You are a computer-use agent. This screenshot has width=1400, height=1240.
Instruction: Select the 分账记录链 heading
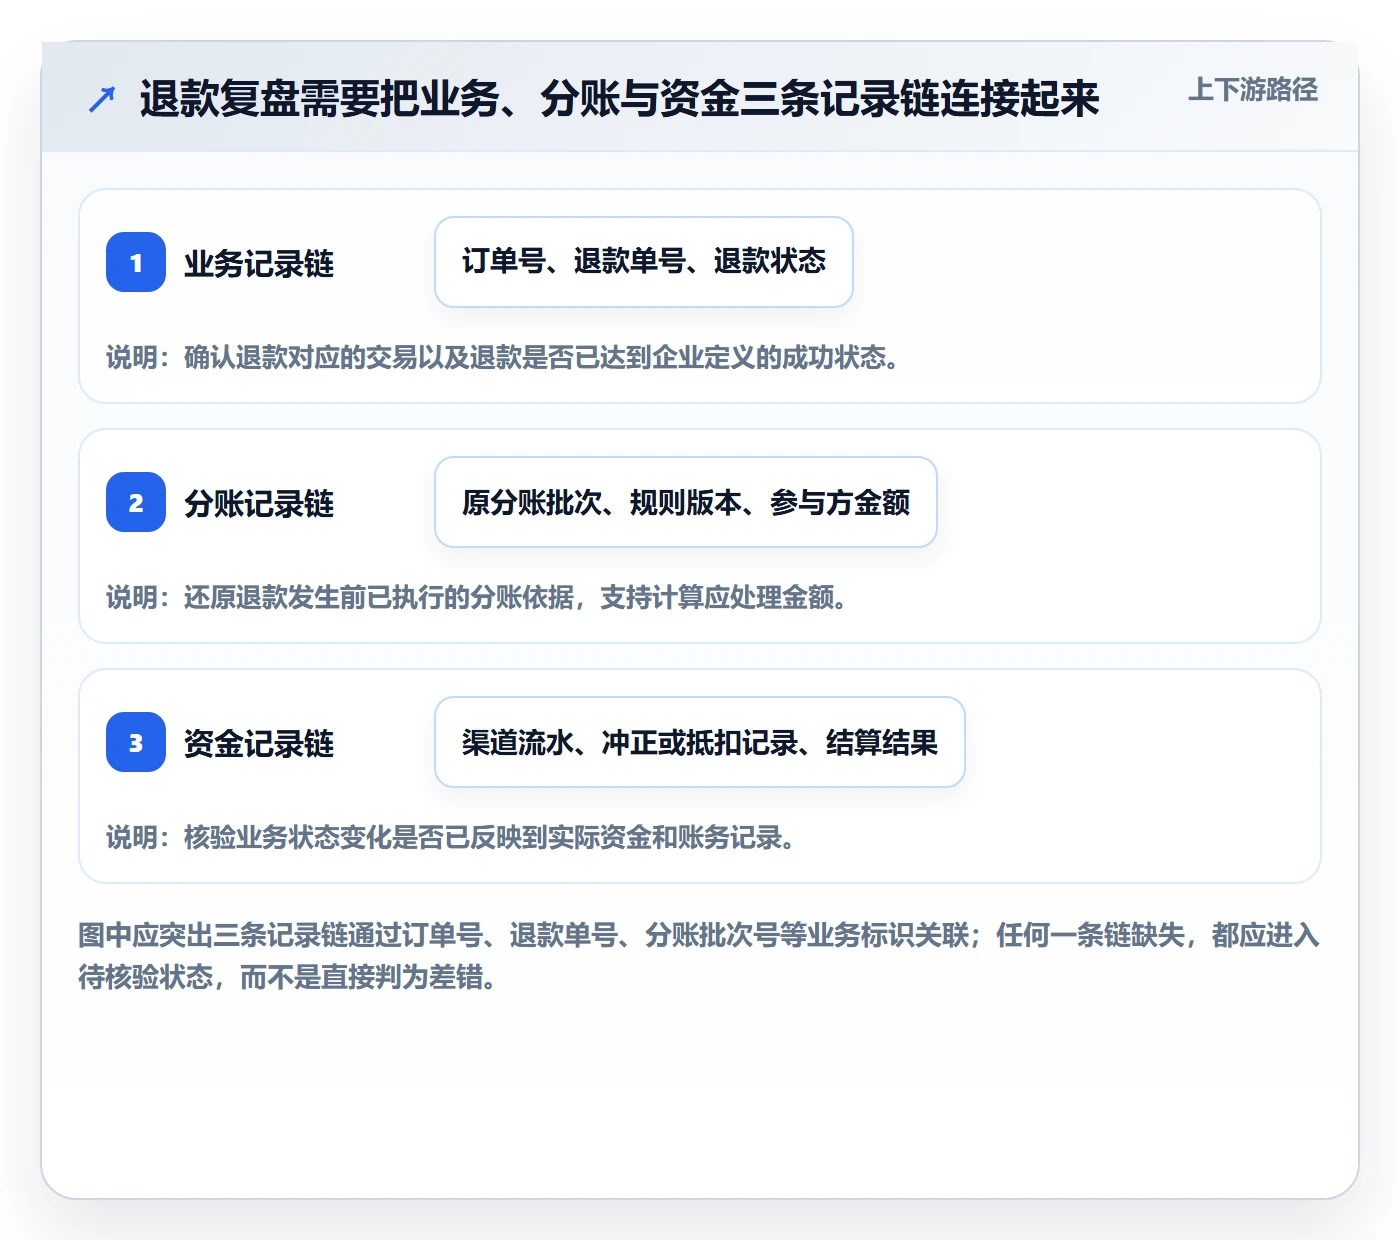click(x=259, y=504)
